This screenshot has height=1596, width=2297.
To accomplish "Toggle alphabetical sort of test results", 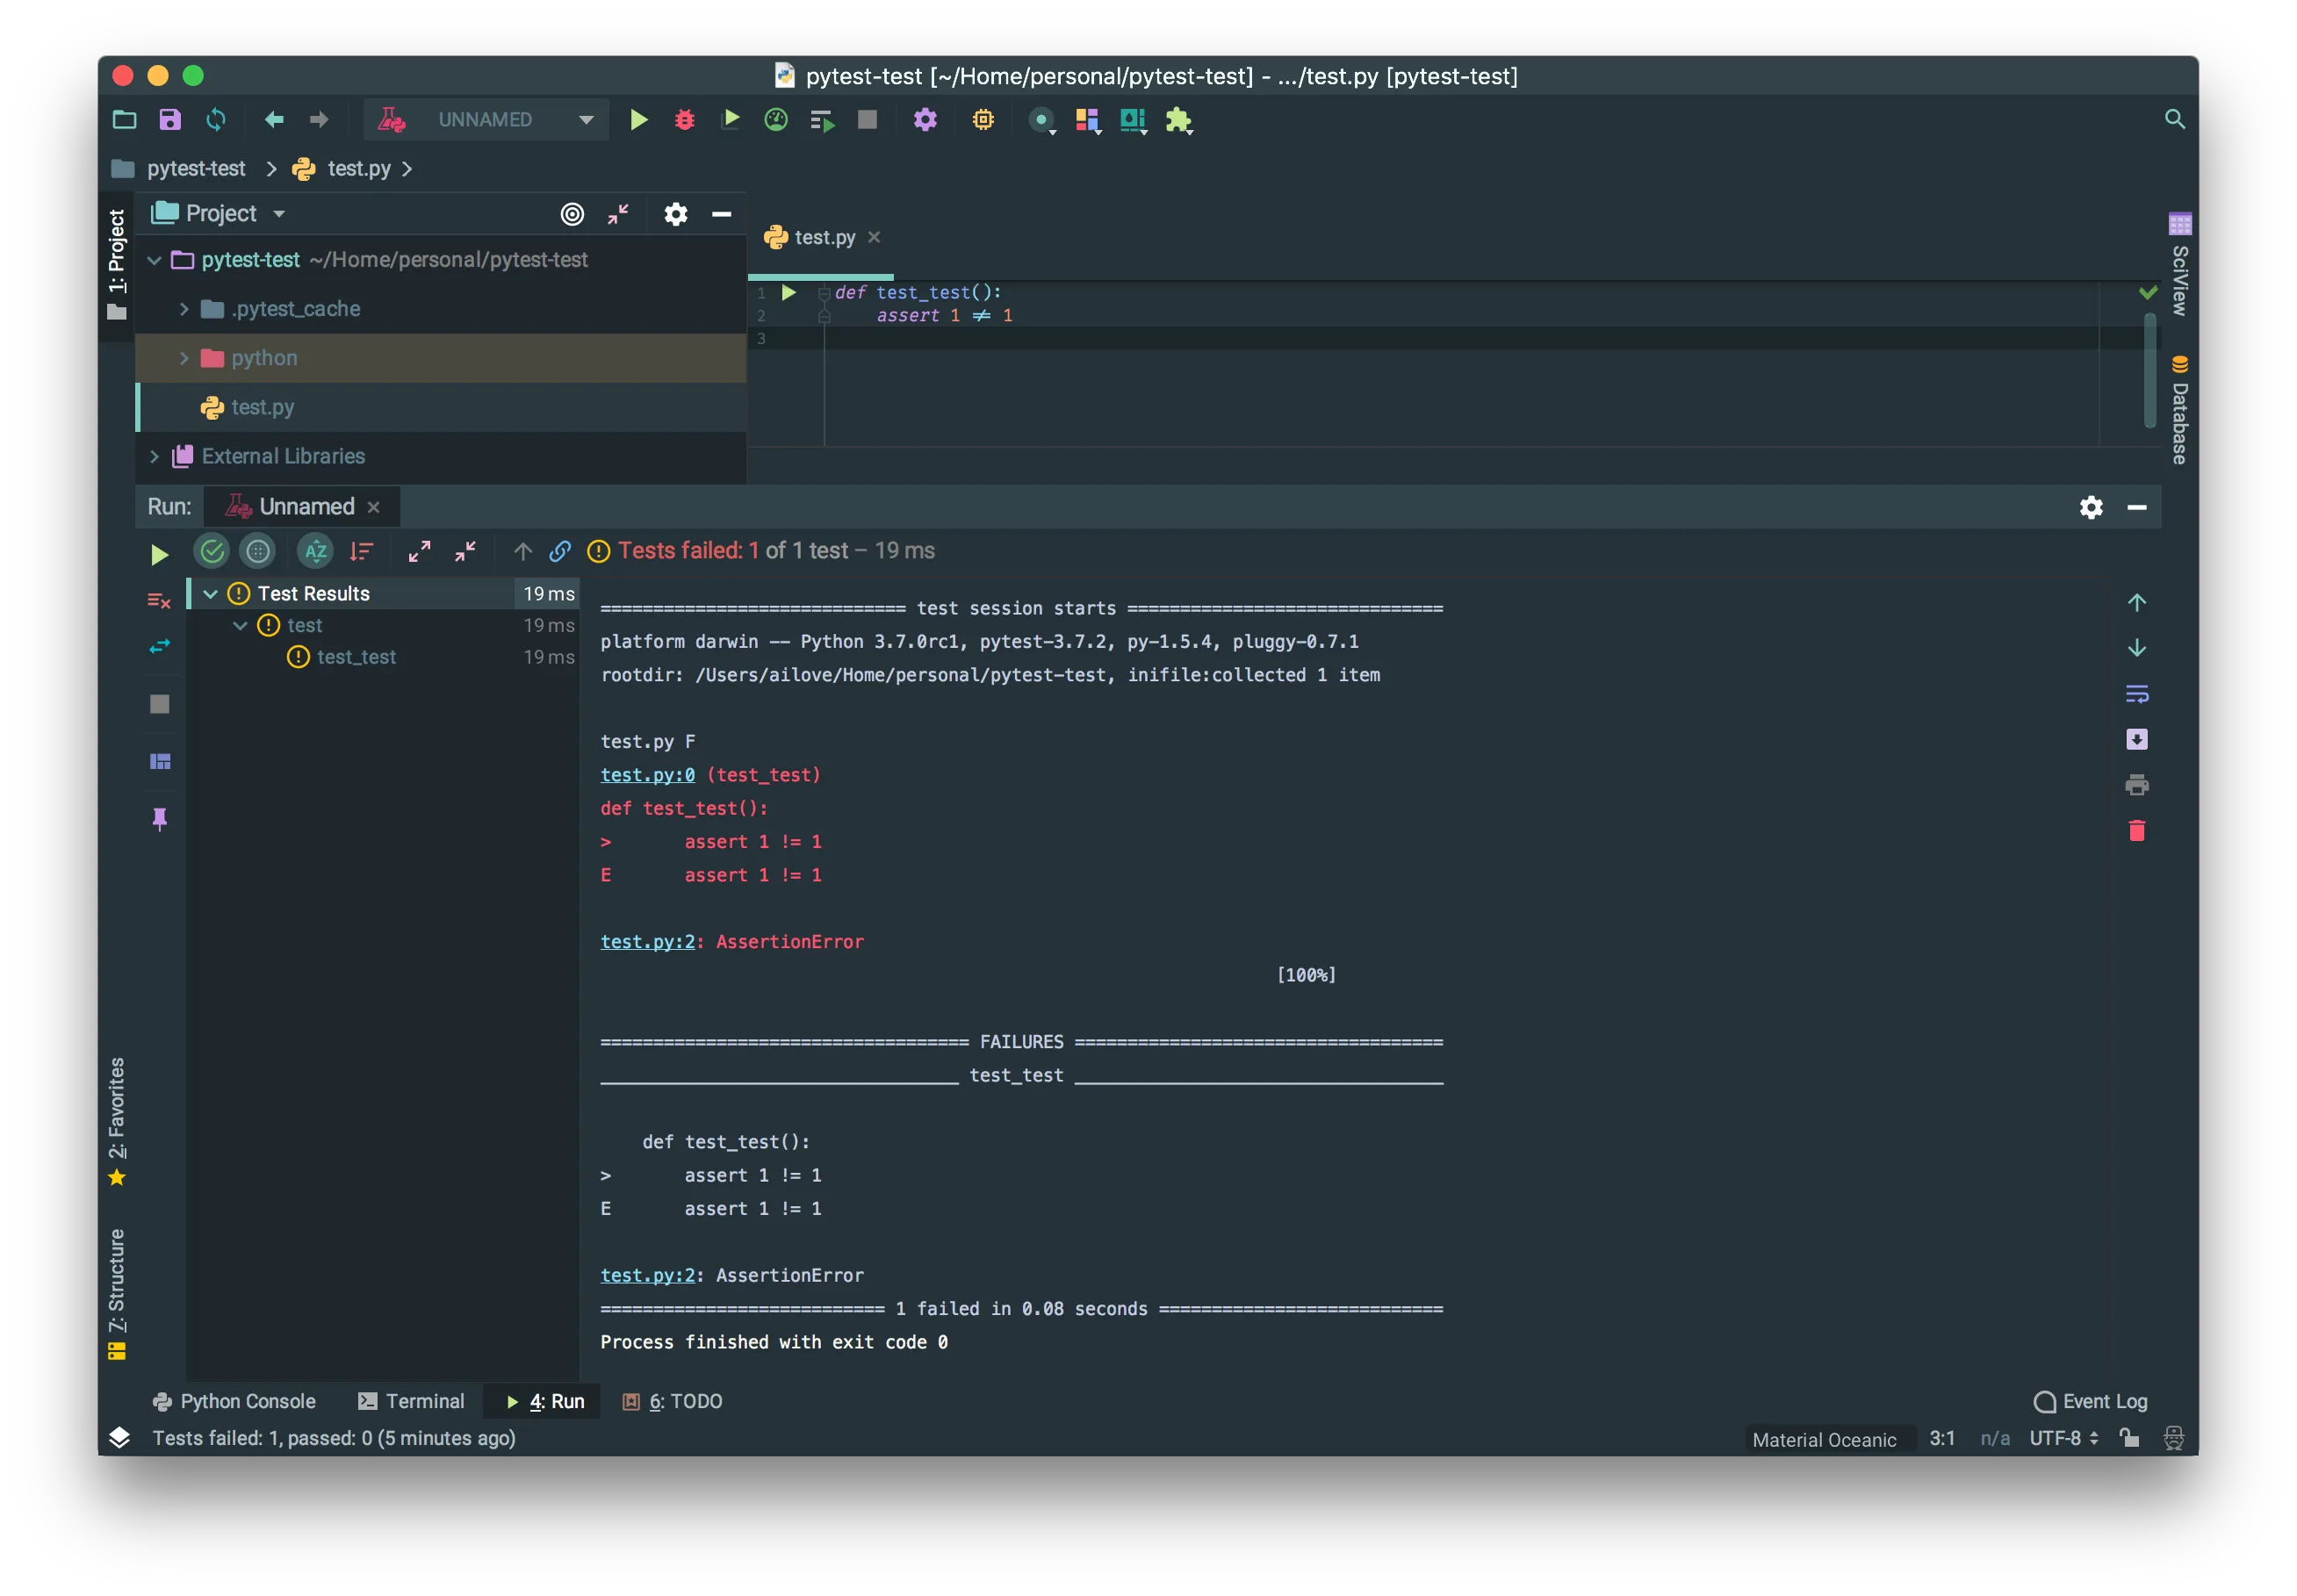I will tap(316, 551).
